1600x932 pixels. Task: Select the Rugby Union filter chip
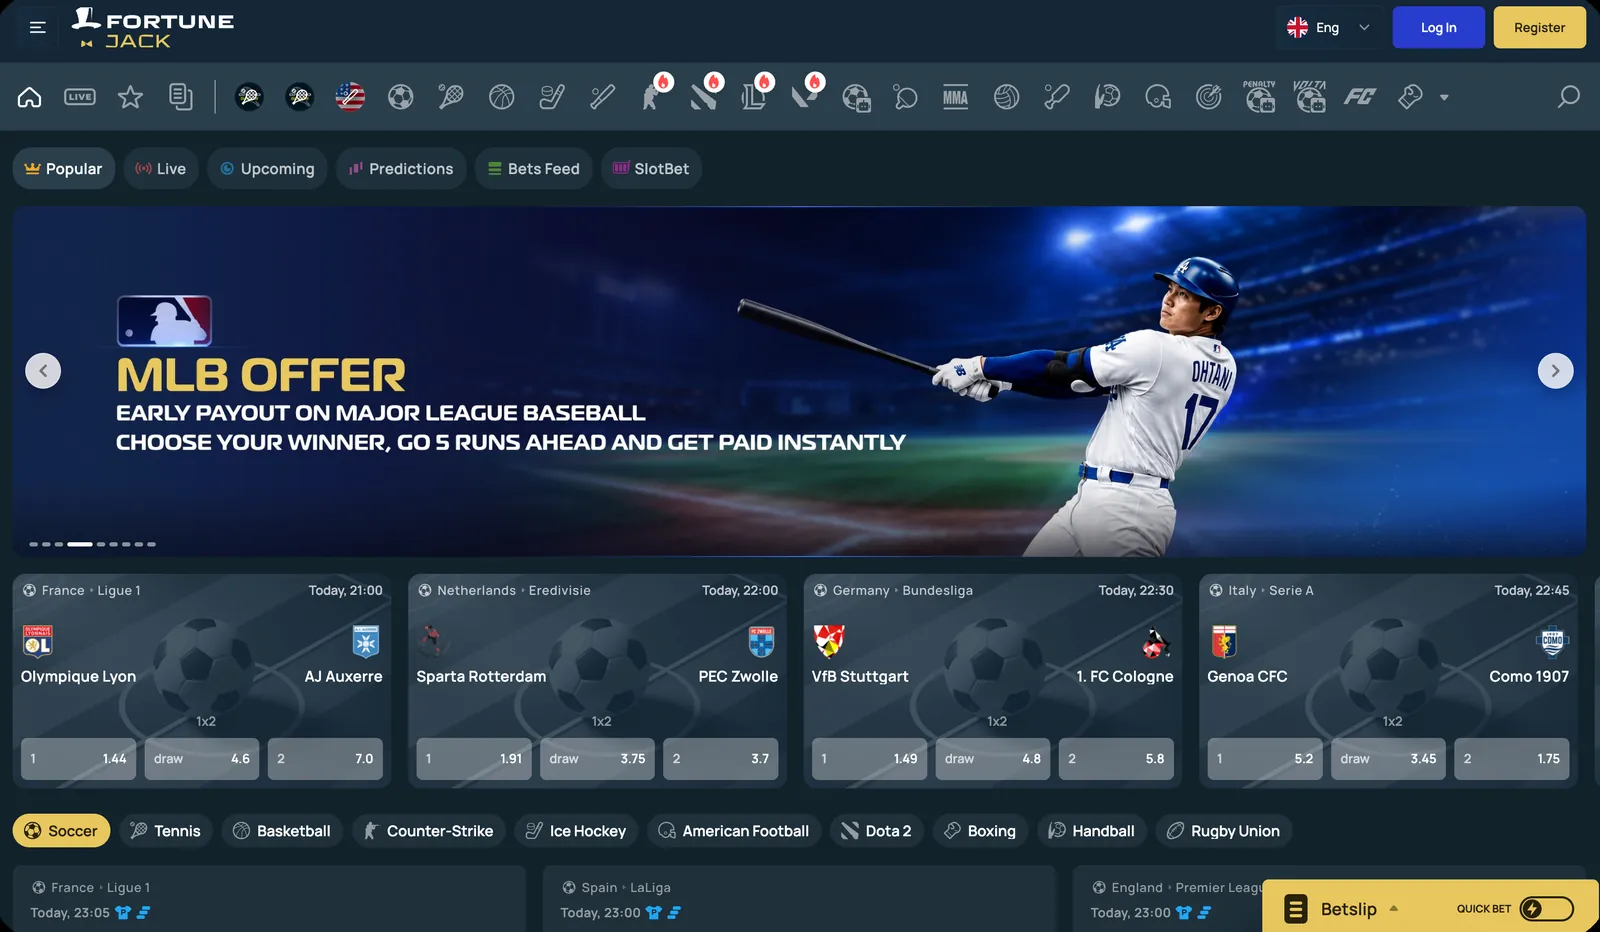1224,831
